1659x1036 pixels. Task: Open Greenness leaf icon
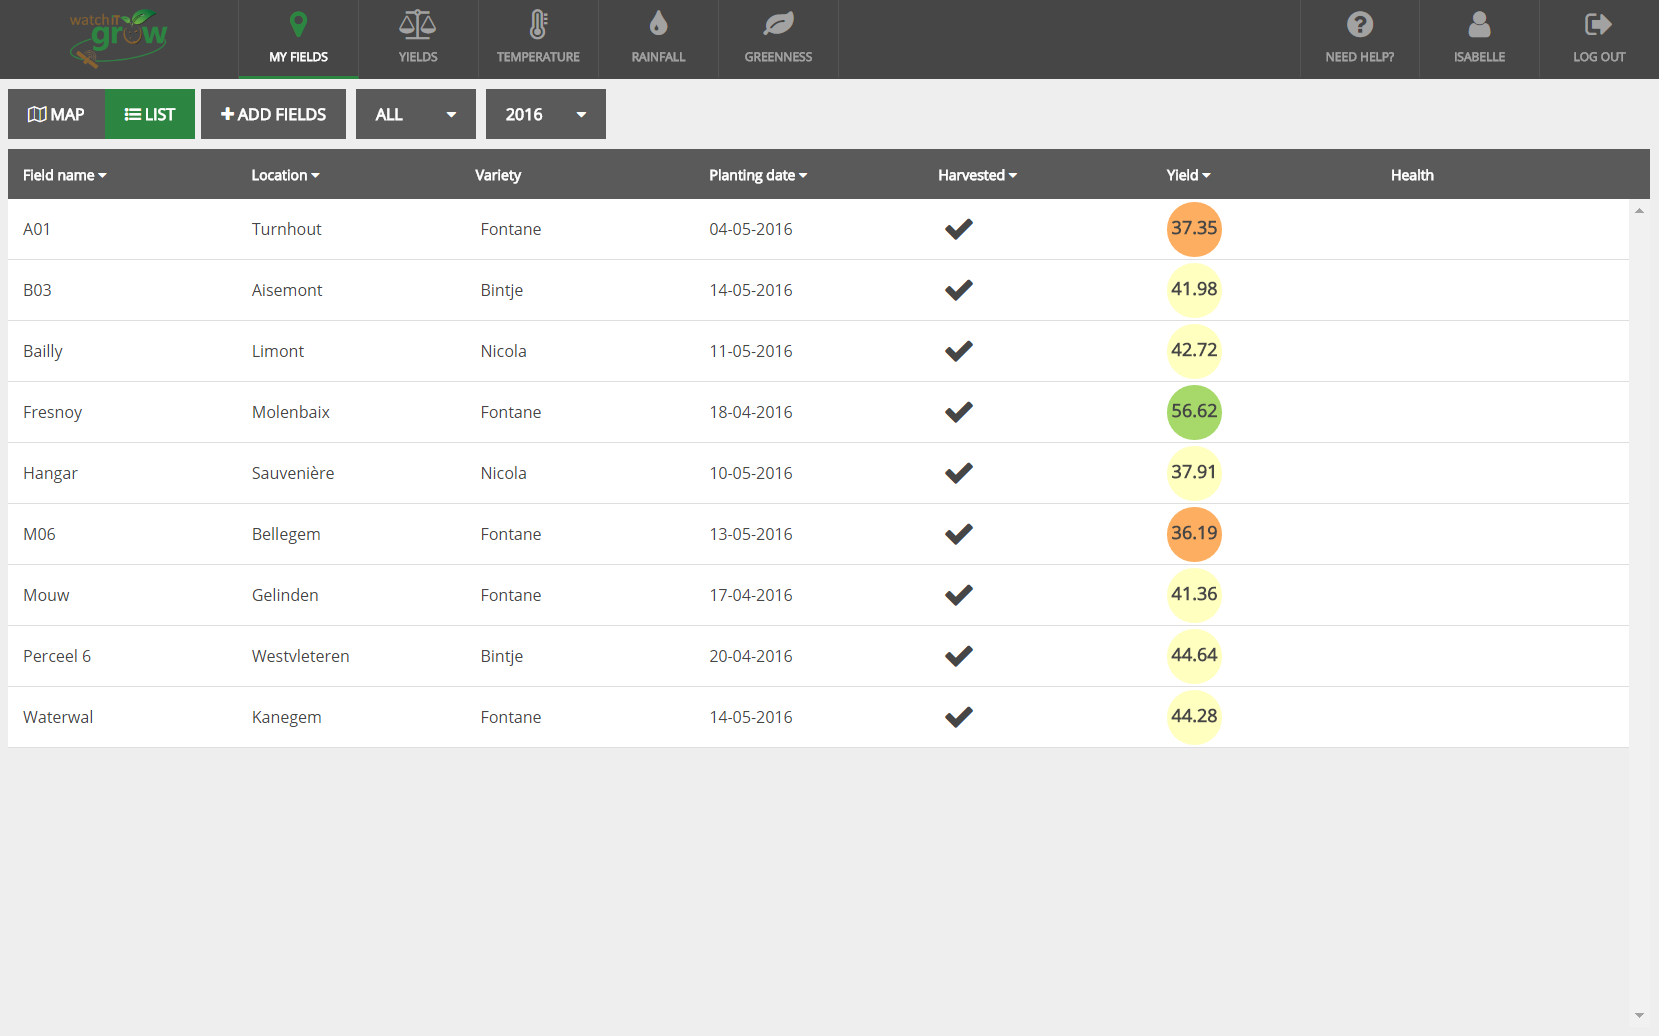point(778,24)
